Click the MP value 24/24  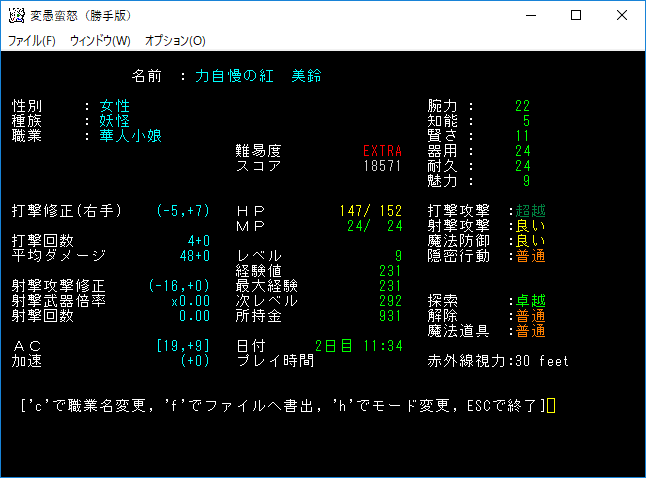tap(378, 226)
